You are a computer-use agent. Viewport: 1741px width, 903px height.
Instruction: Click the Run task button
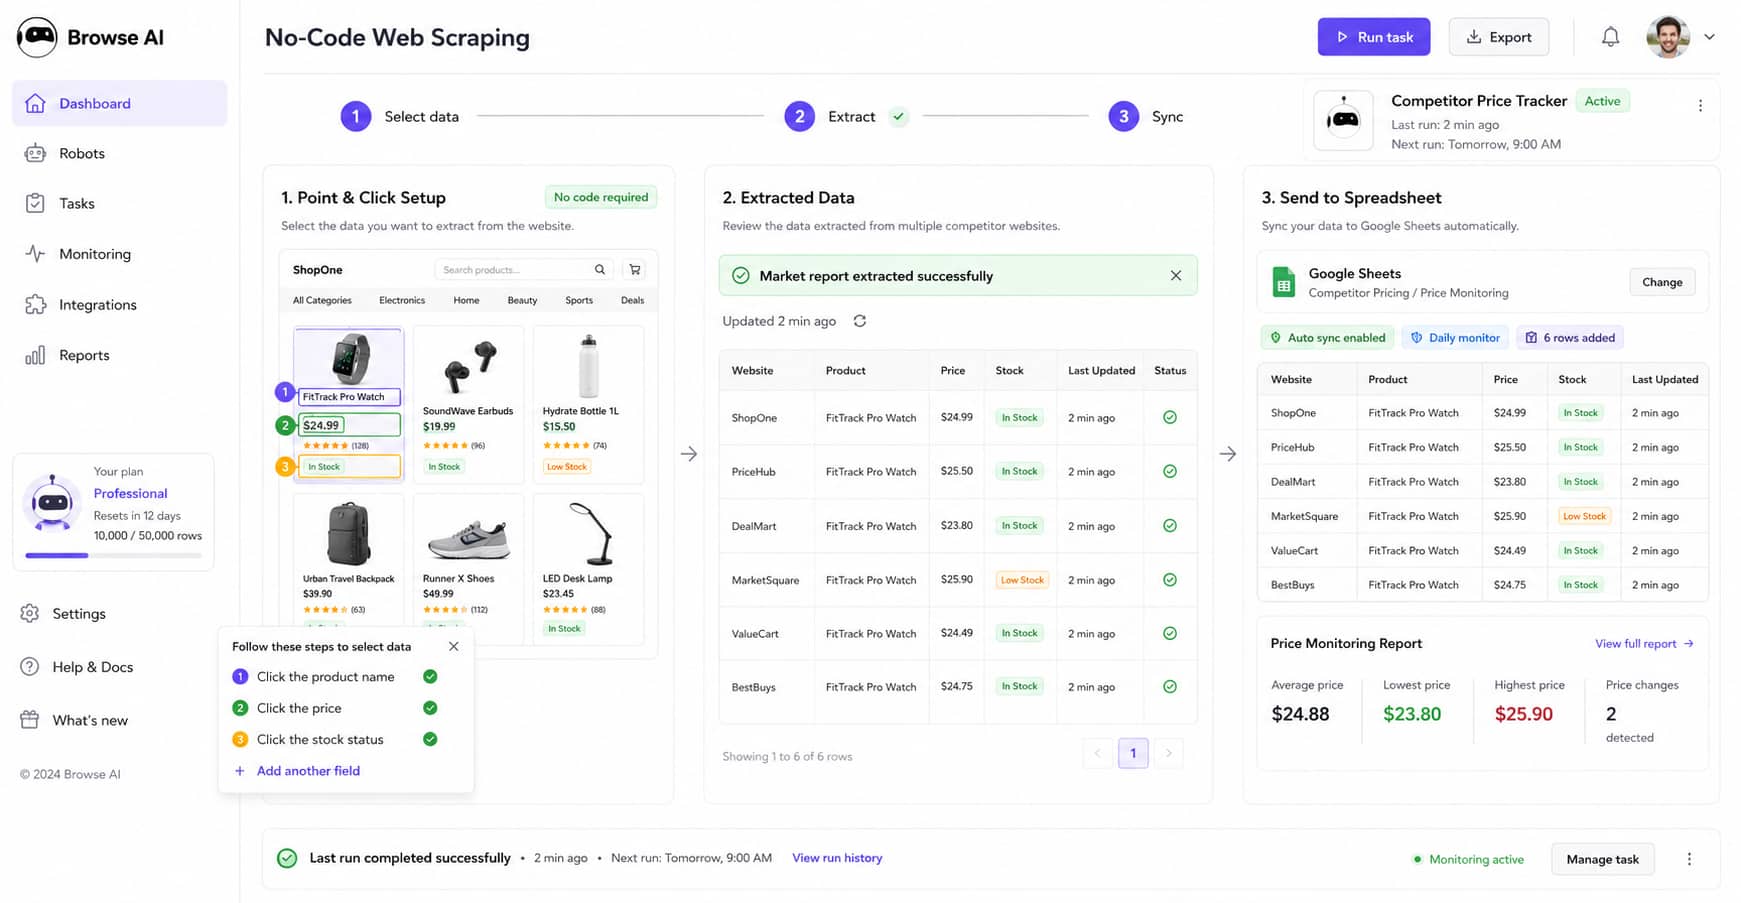coord(1374,37)
